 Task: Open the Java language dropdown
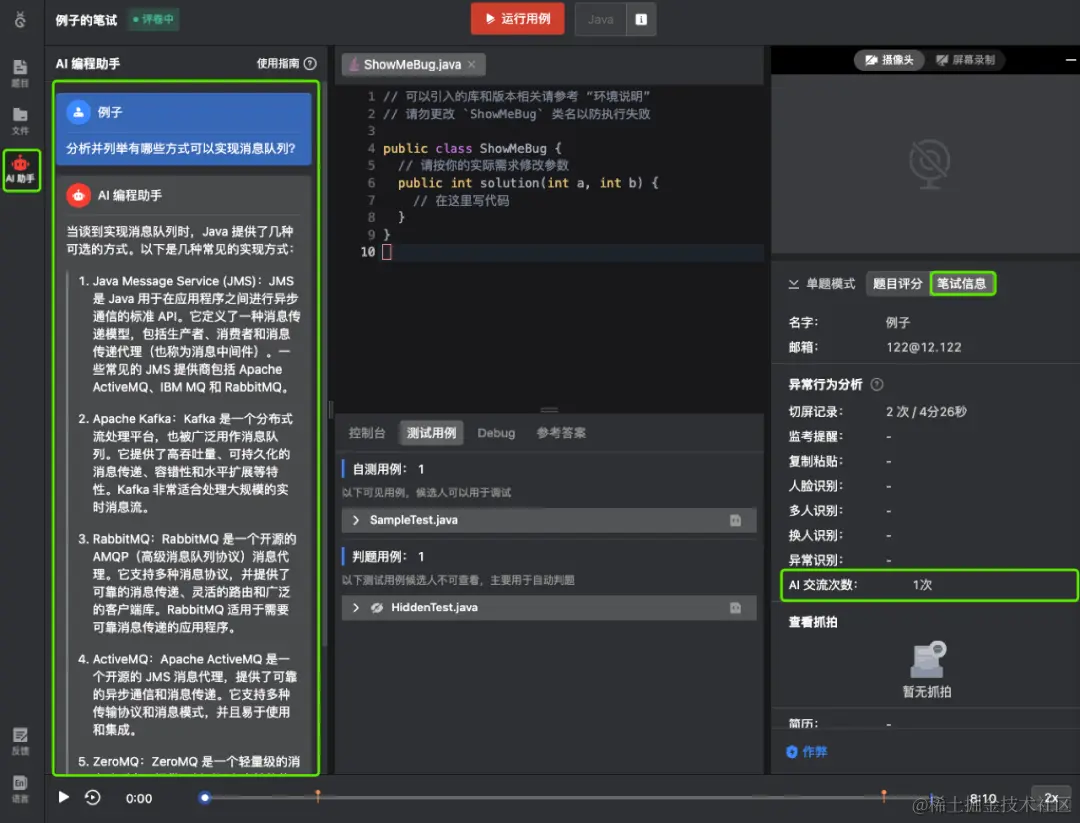(x=600, y=18)
